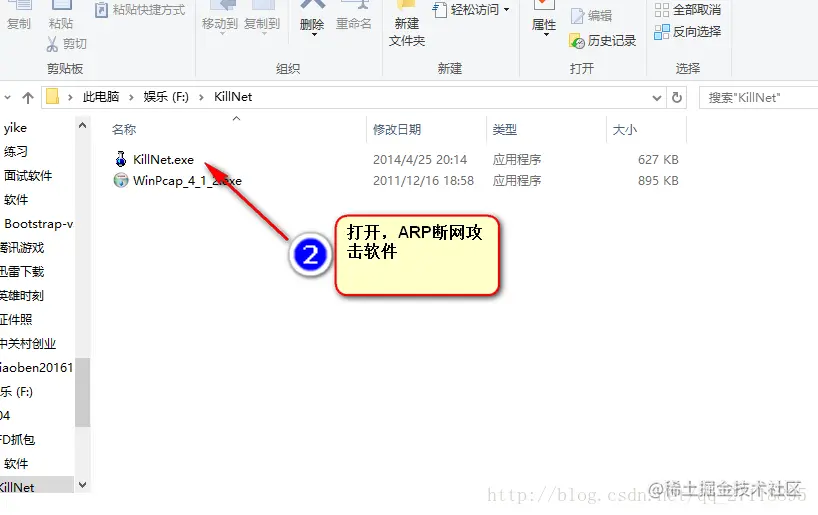Open the address bar history dropdown
818x515 pixels.
pos(657,98)
